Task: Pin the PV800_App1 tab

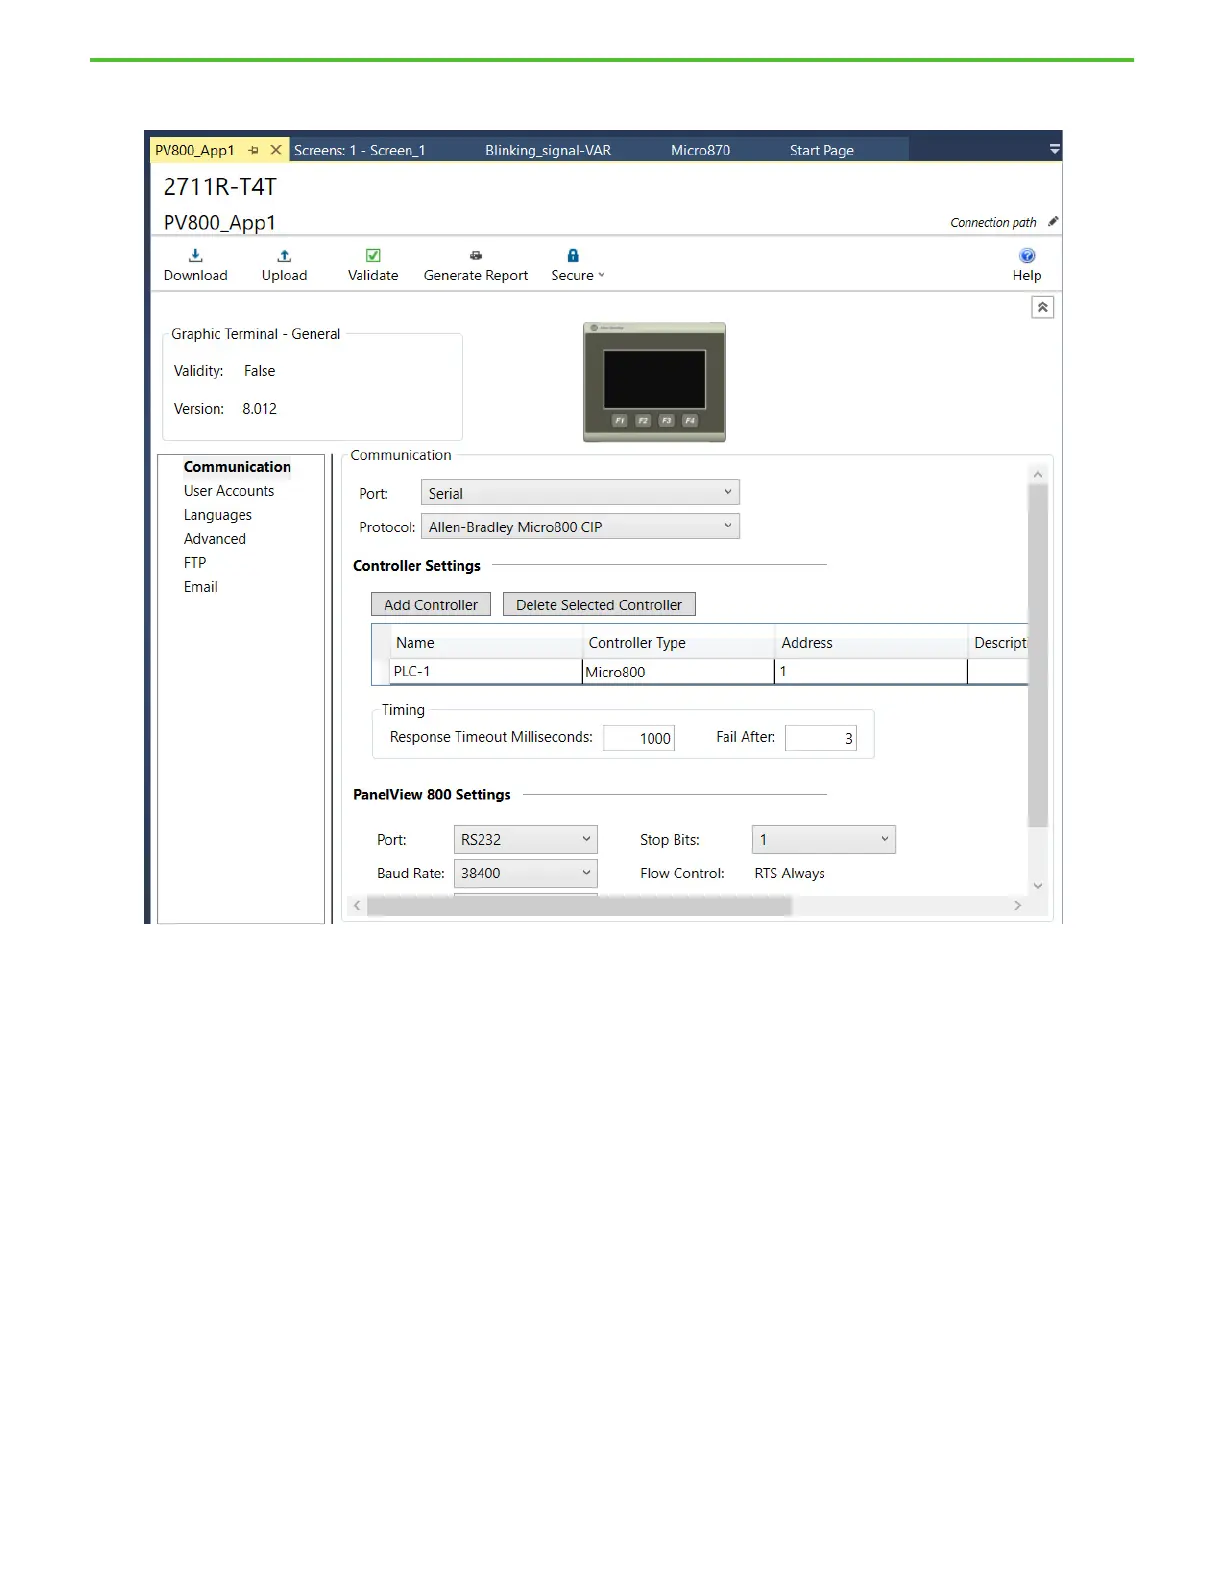Action: (x=254, y=150)
